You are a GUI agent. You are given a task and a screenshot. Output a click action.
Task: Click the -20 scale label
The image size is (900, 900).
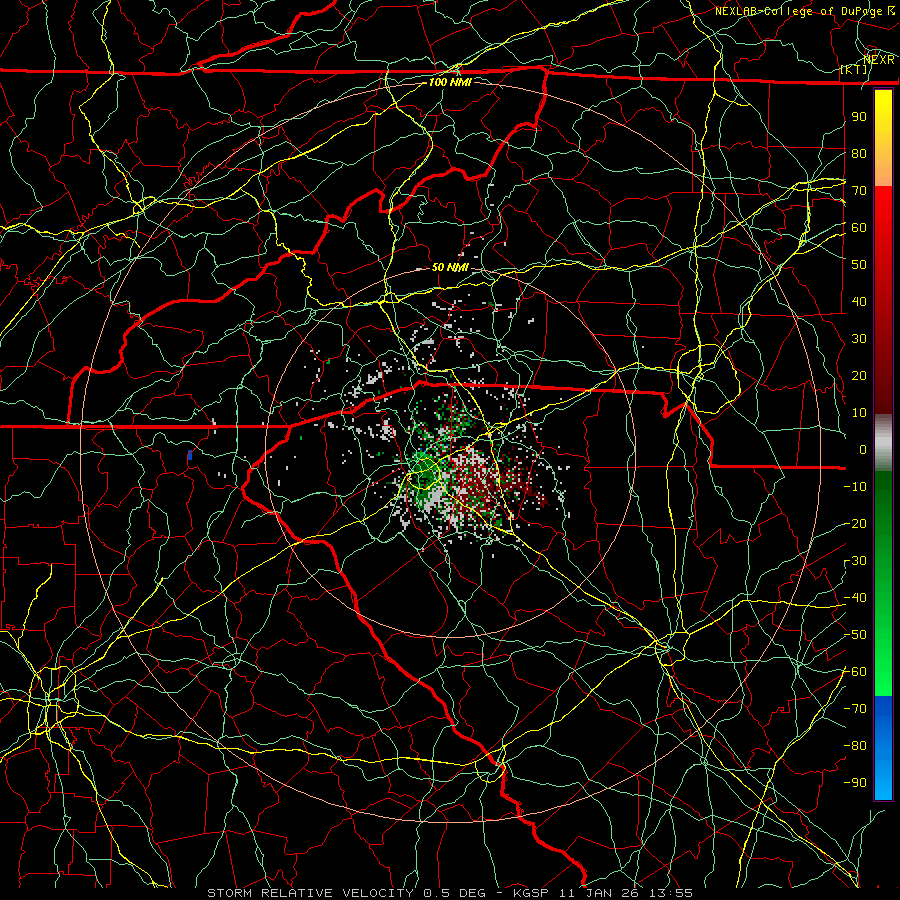855,523
